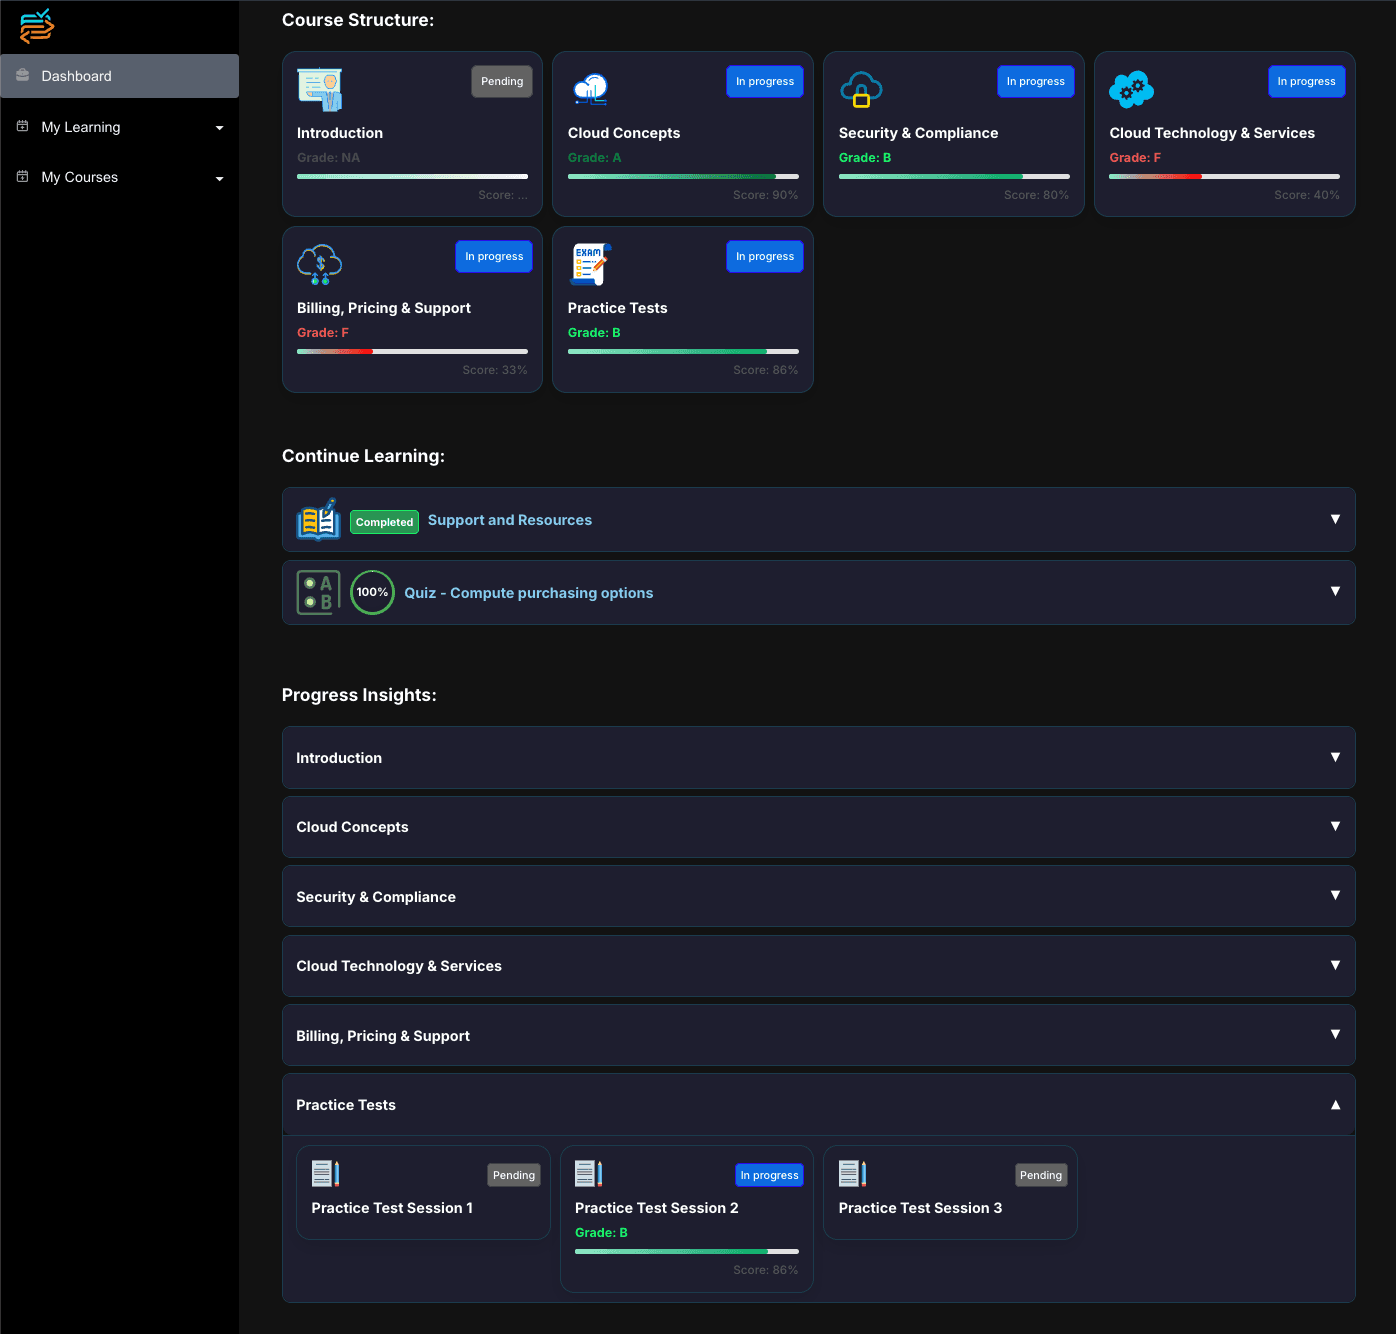Select the Cloud Concepts cloud icon
Viewport: 1396px width, 1334px height.
pyautogui.click(x=590, y=90)
